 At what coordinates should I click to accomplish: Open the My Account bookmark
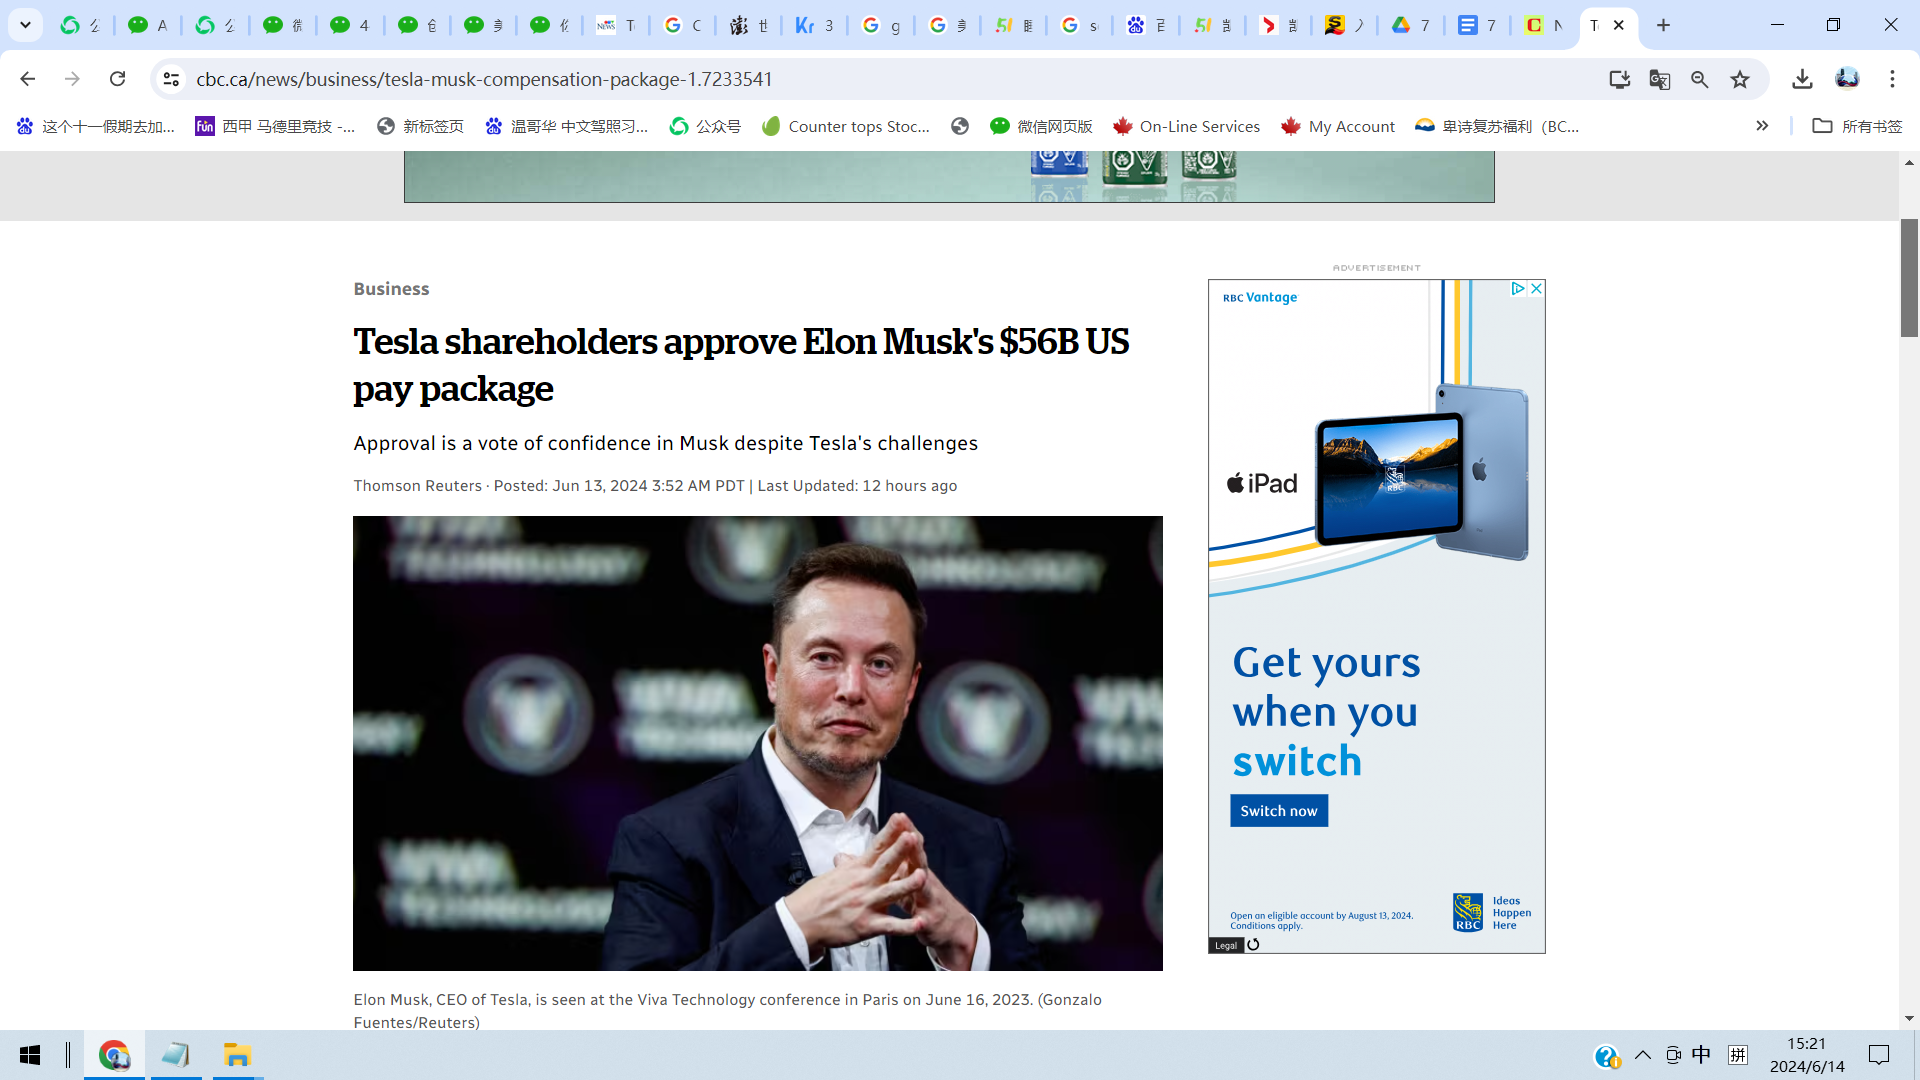1338,126
